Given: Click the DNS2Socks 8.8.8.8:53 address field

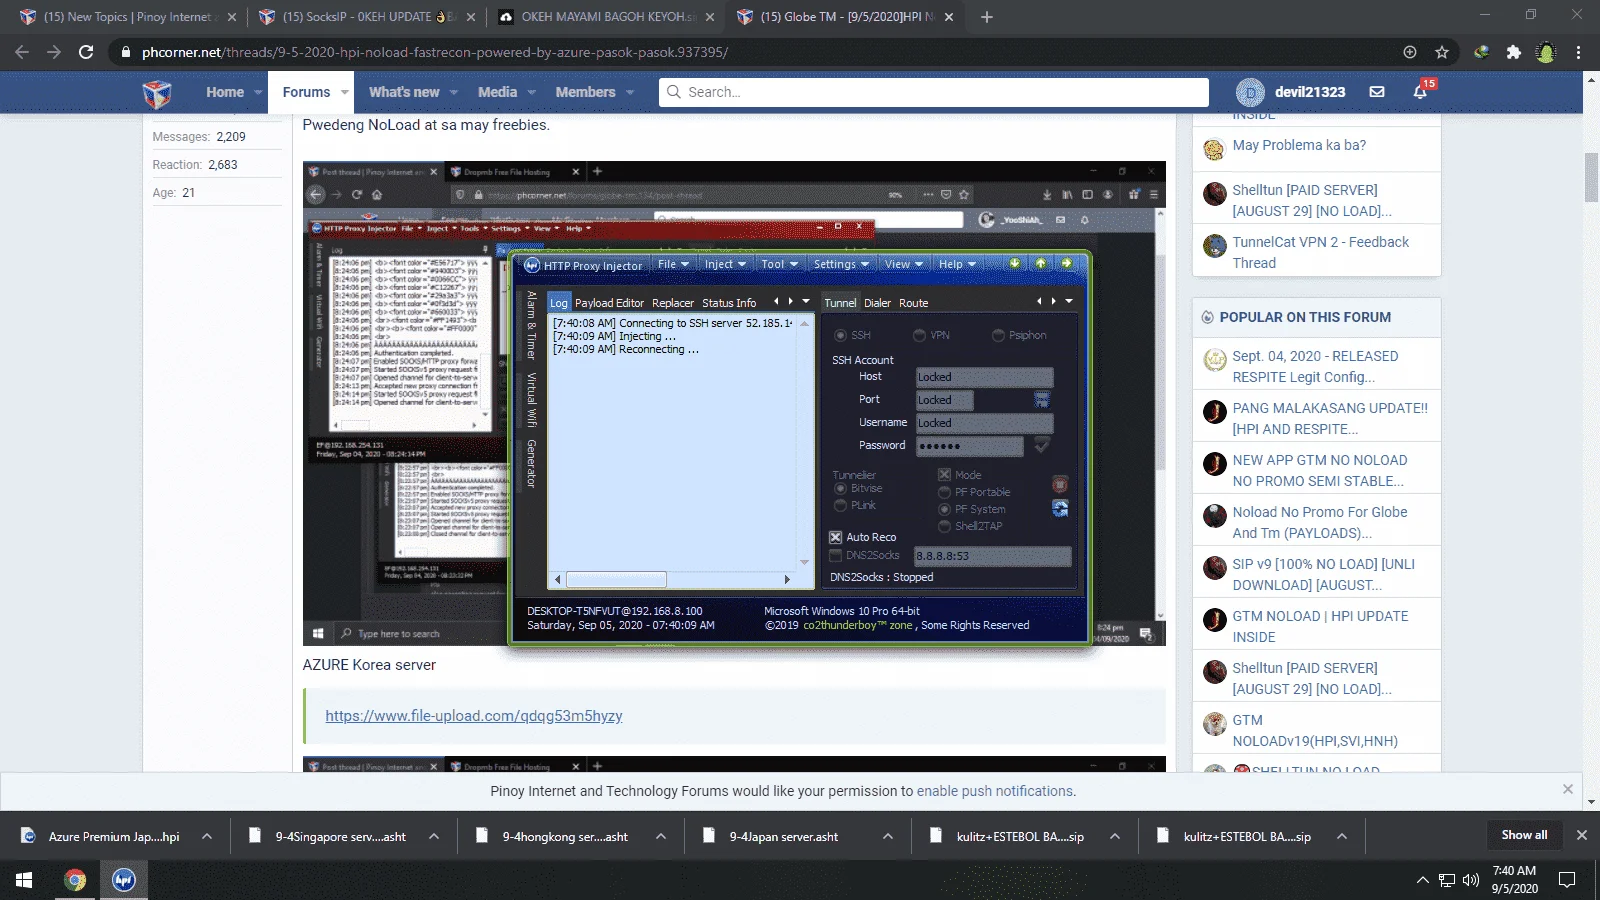Looking at the screenshot, I should 993,556.
